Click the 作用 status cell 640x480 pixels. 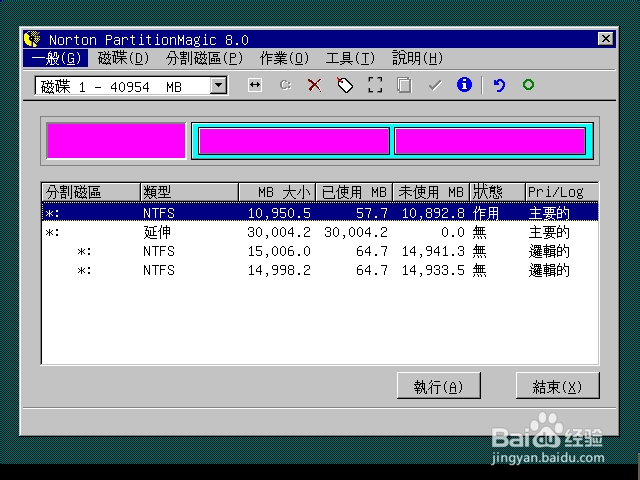[486, 213]
